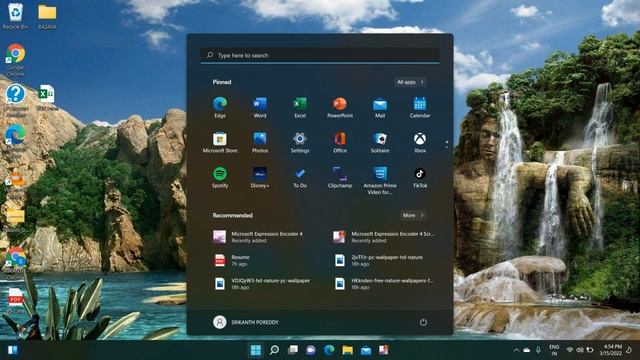
Task: Click More button in Recommended
Action: pos(413,215)
